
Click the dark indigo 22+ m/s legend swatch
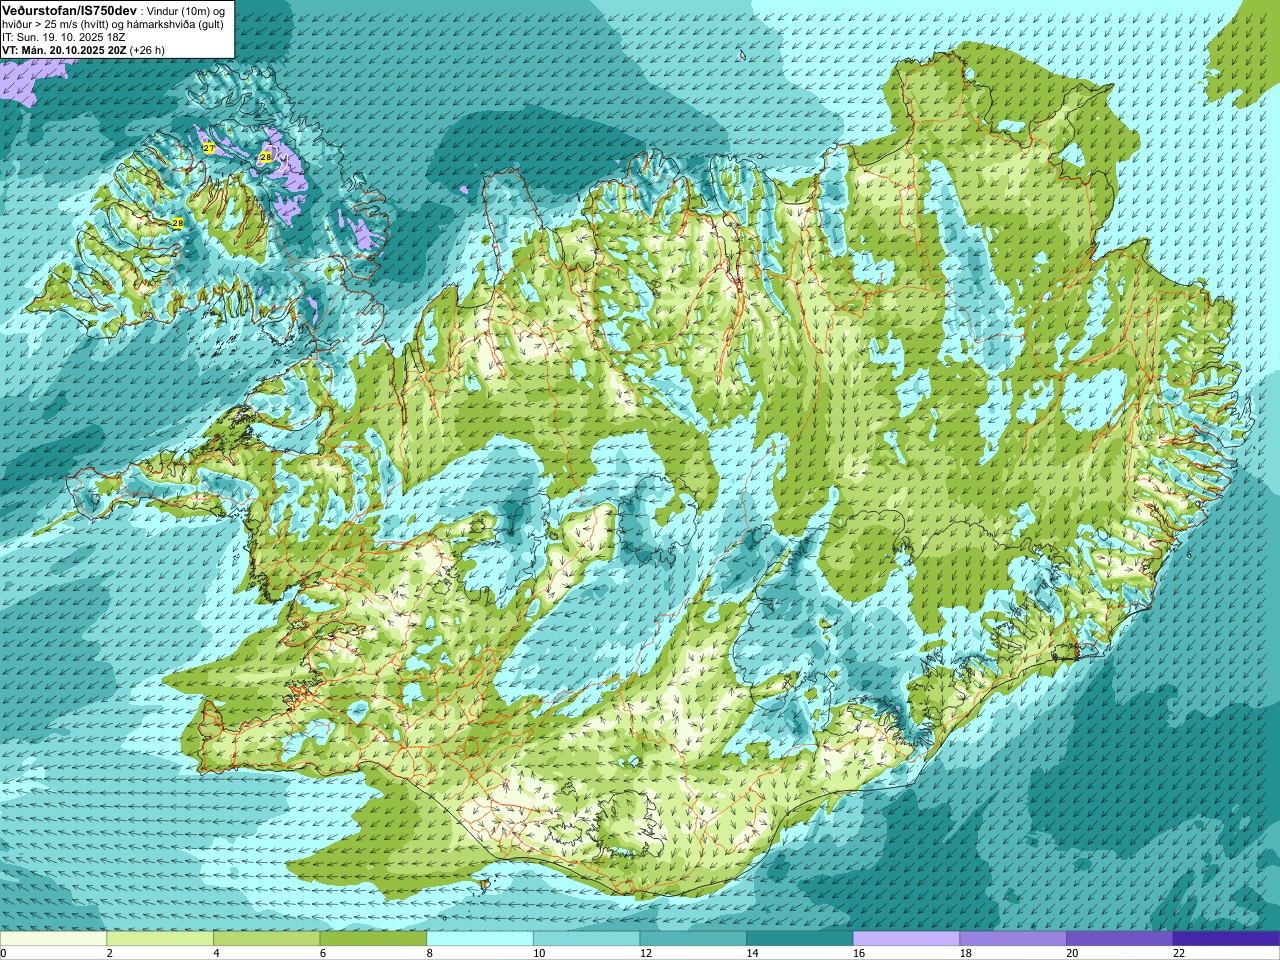click(1226, 939)
